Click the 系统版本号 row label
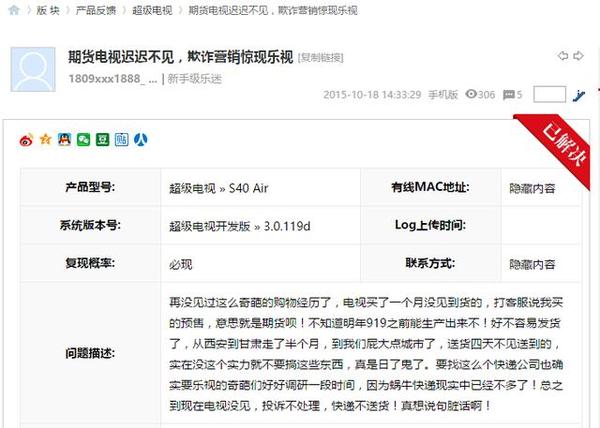This screenshot has width=600, height=428. (90, 225)
